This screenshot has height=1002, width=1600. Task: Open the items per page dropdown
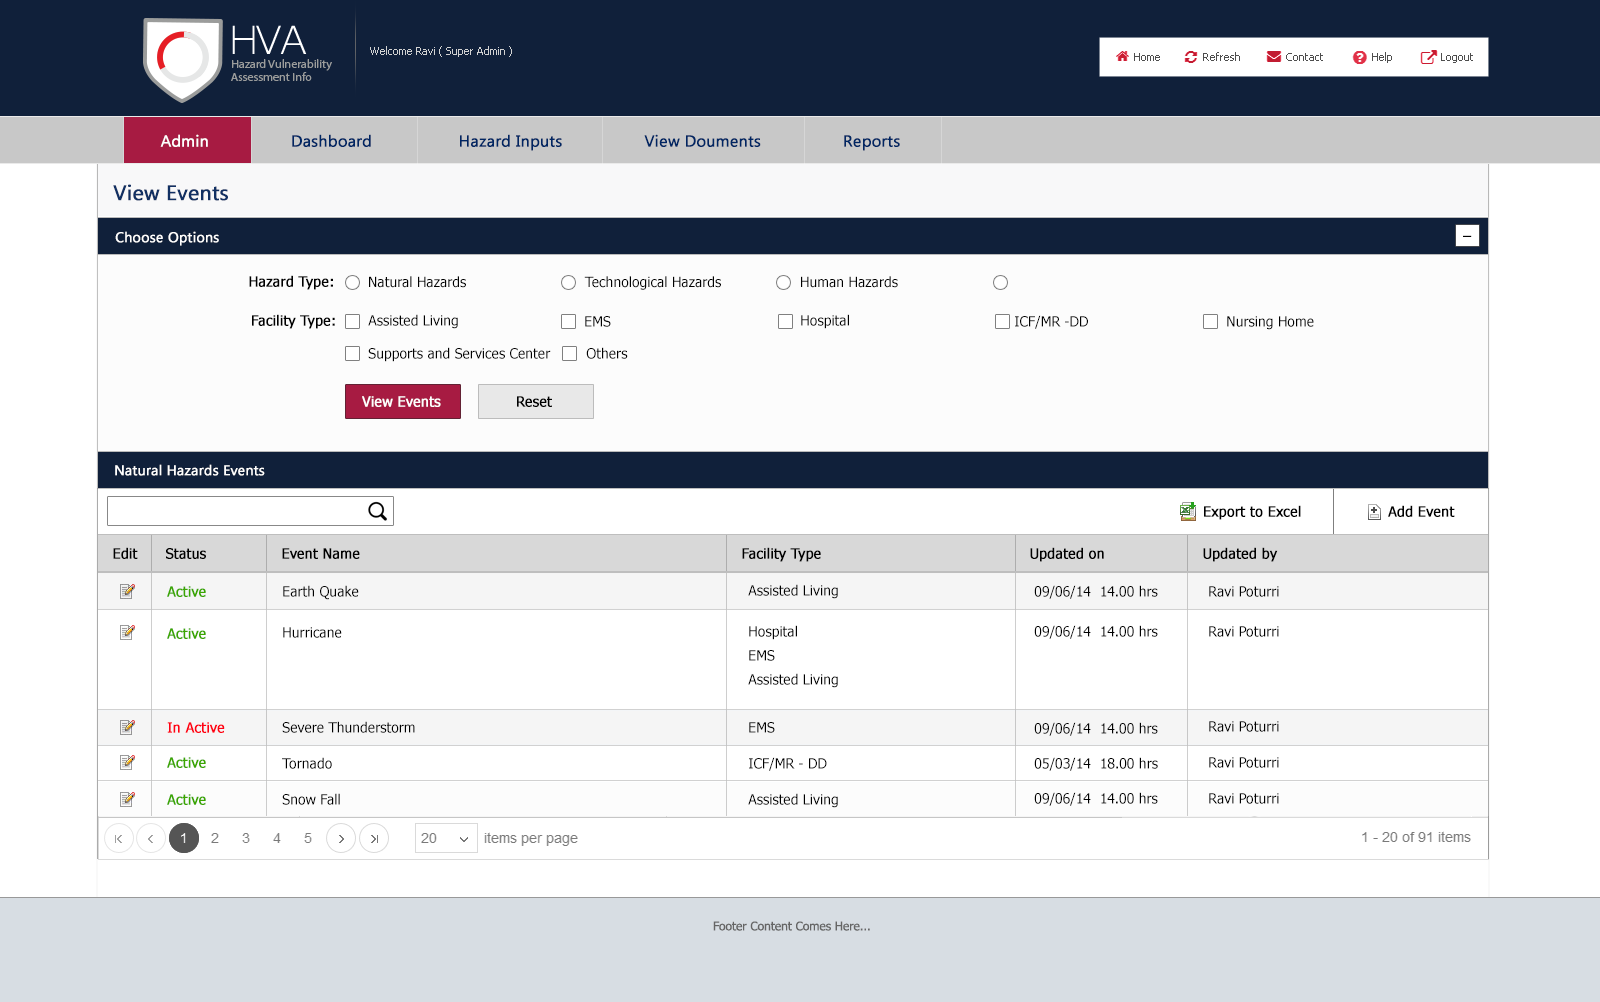click(446, 838)
